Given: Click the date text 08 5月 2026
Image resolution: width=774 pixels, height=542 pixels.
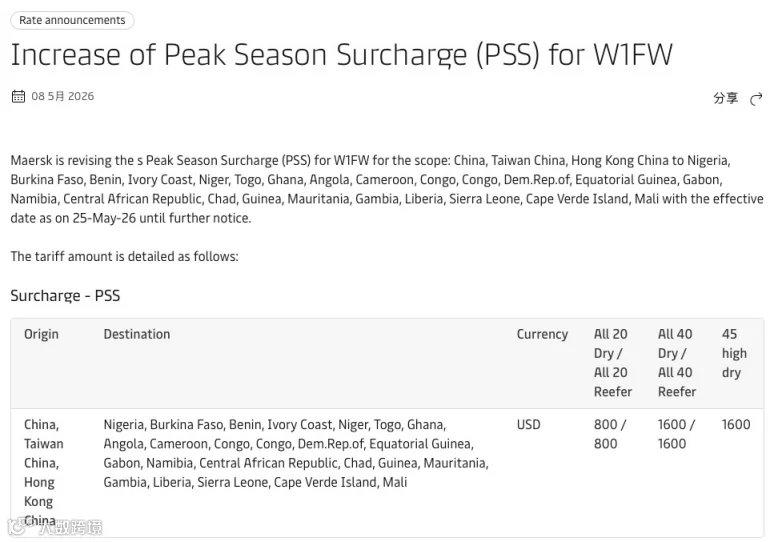Looking at the screenshot, I should (x=63, y=96).
